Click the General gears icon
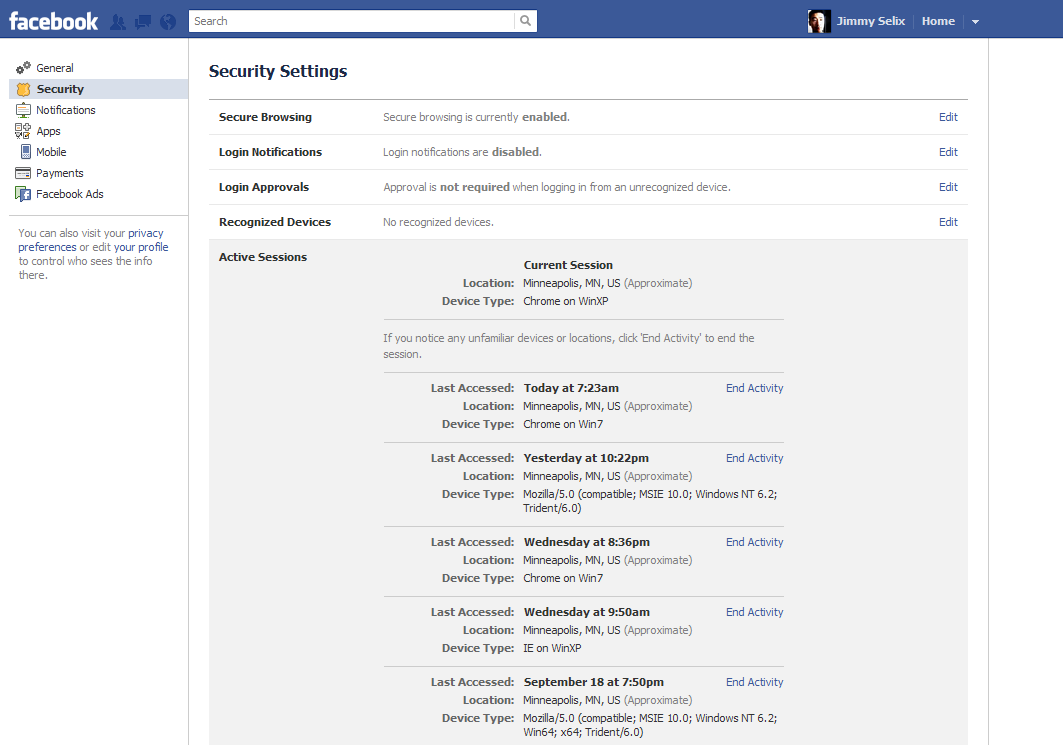This screenshot has height=745, width=1063. [x=23, y=68]
